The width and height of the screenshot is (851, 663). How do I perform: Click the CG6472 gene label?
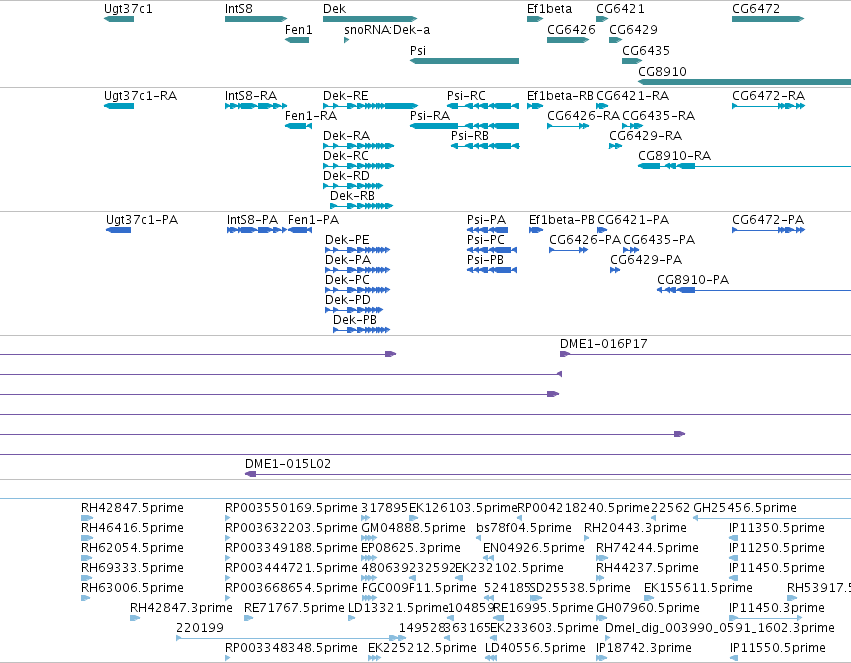click(756, 9)
